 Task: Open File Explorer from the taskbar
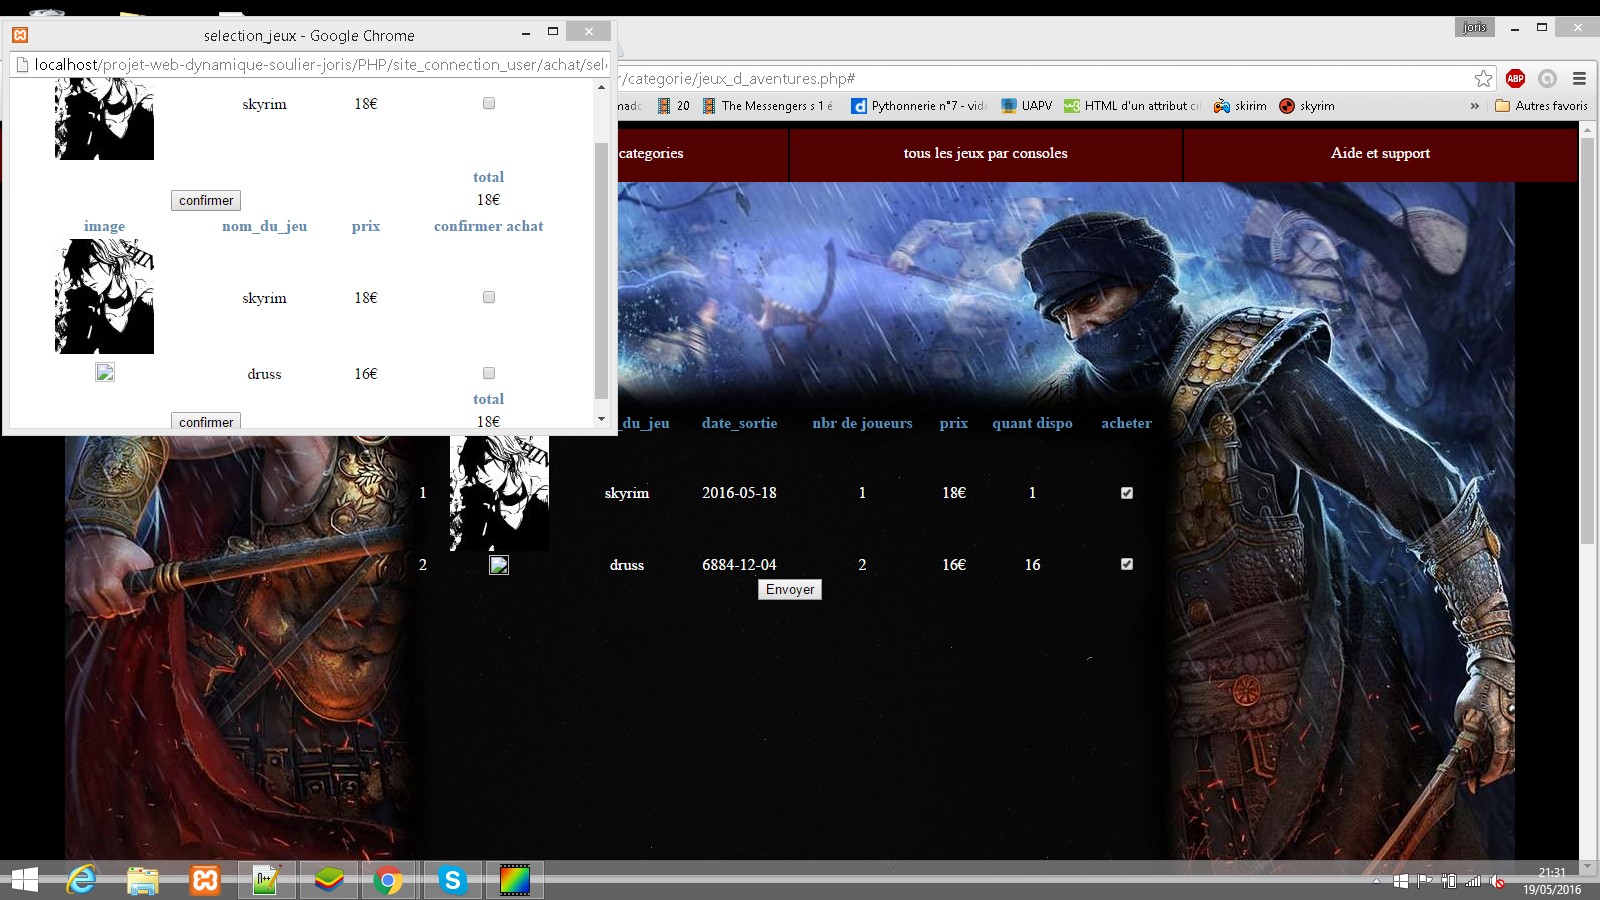pyautogui.click(x=143, y=880)
